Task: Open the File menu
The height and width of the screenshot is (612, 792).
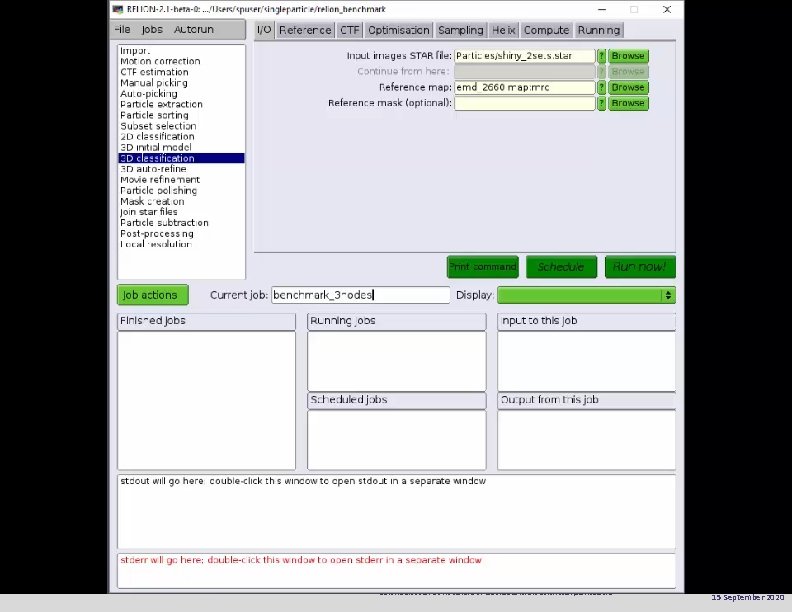Action: tap(122, 30)
